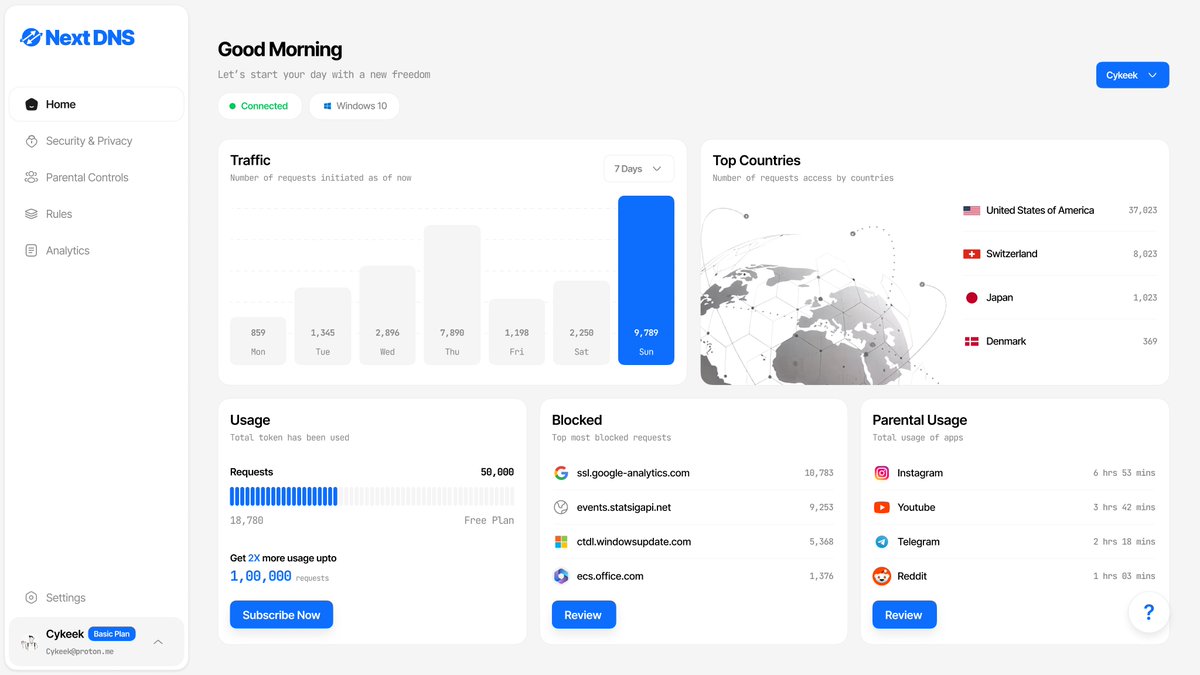
Task: Click the 18,780 used requests value
Action: [x=247, y=520]
